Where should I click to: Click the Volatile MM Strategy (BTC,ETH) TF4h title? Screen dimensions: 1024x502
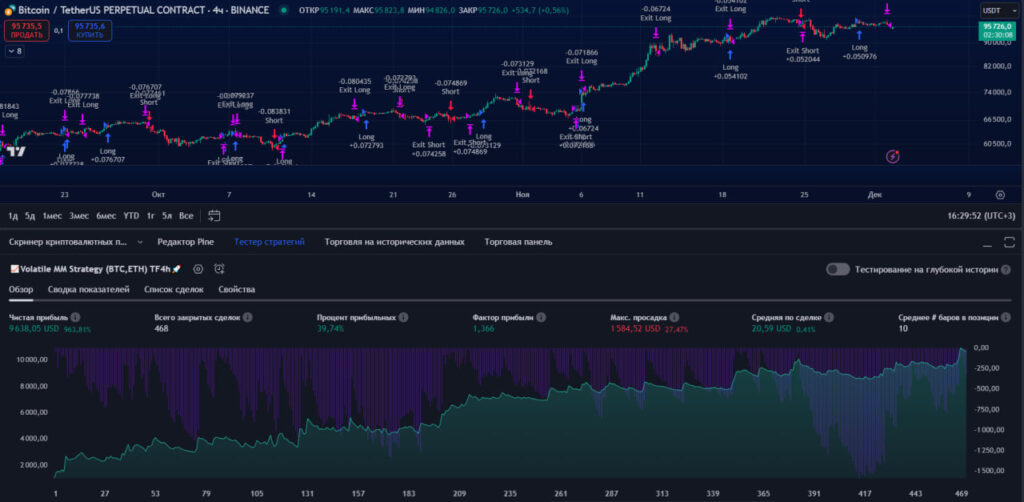pyautogui.click(x=95, y=269)
